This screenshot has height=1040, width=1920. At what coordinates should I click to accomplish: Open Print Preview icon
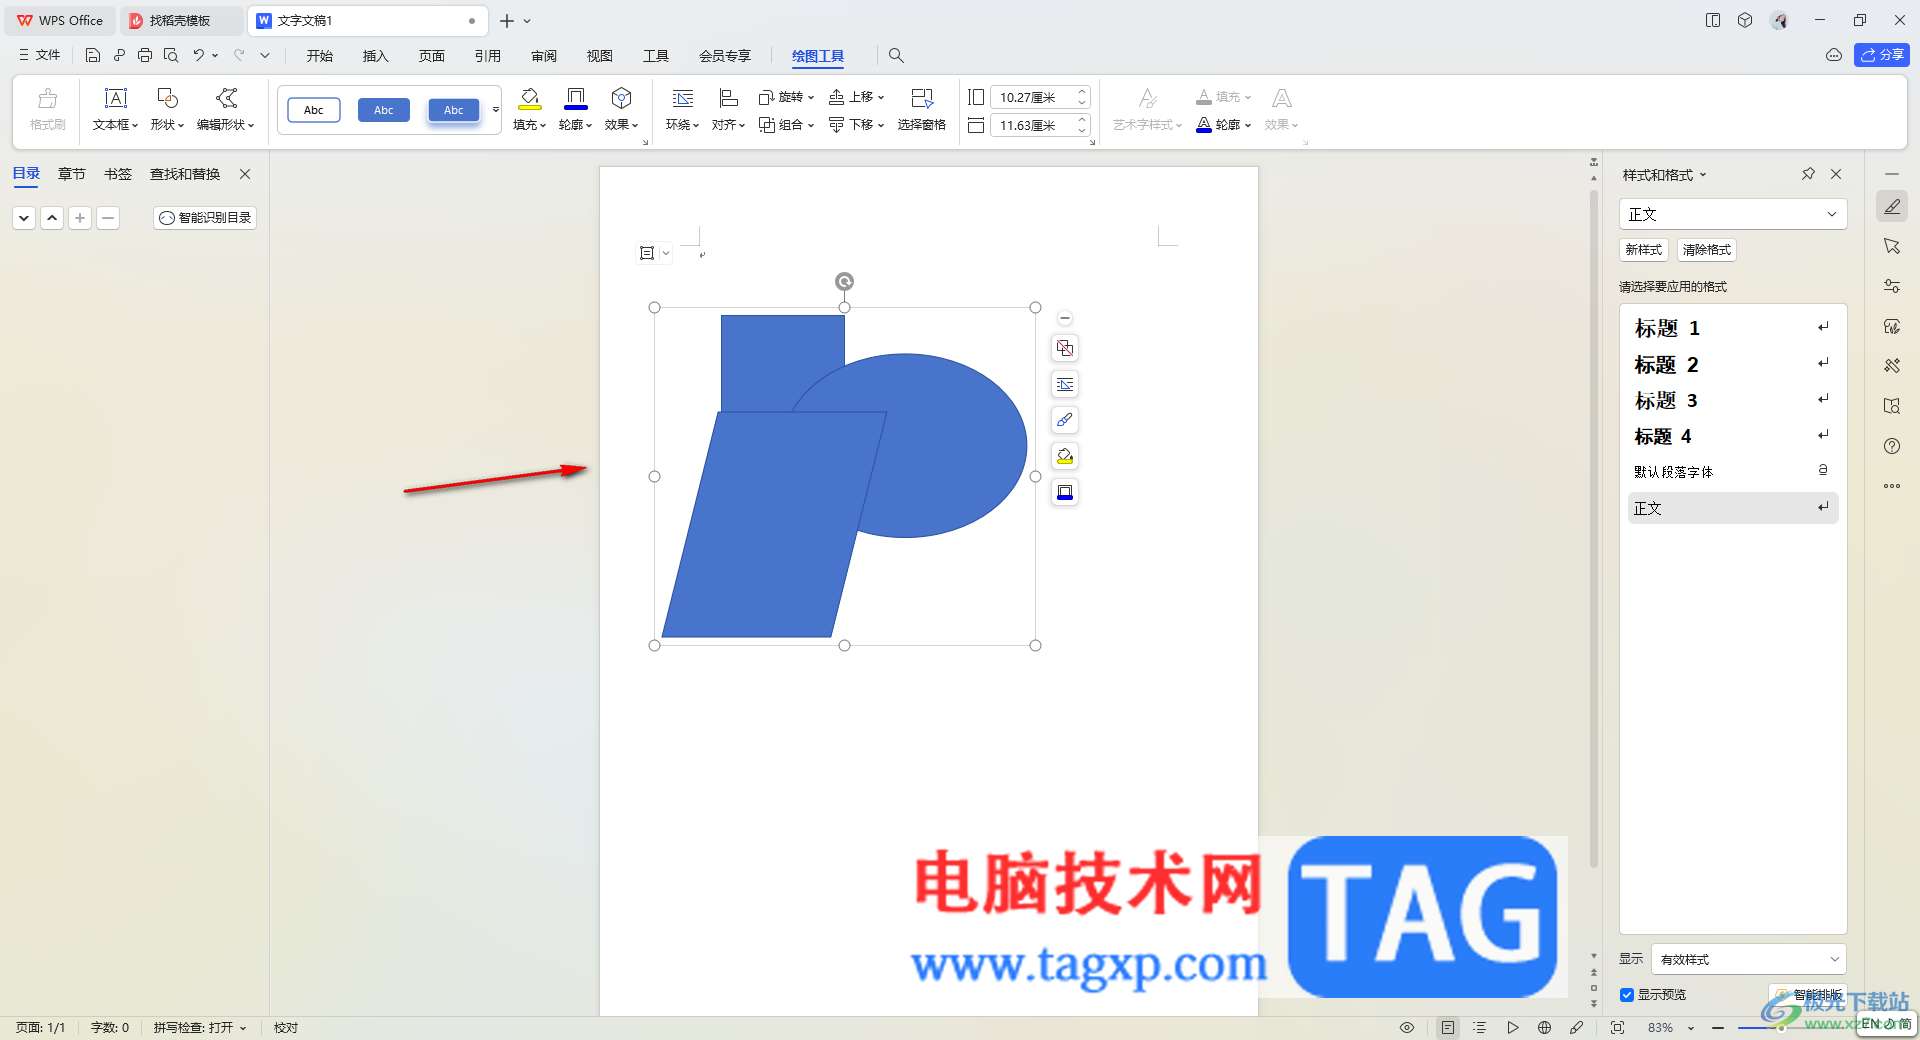click(x=171, y=56)
